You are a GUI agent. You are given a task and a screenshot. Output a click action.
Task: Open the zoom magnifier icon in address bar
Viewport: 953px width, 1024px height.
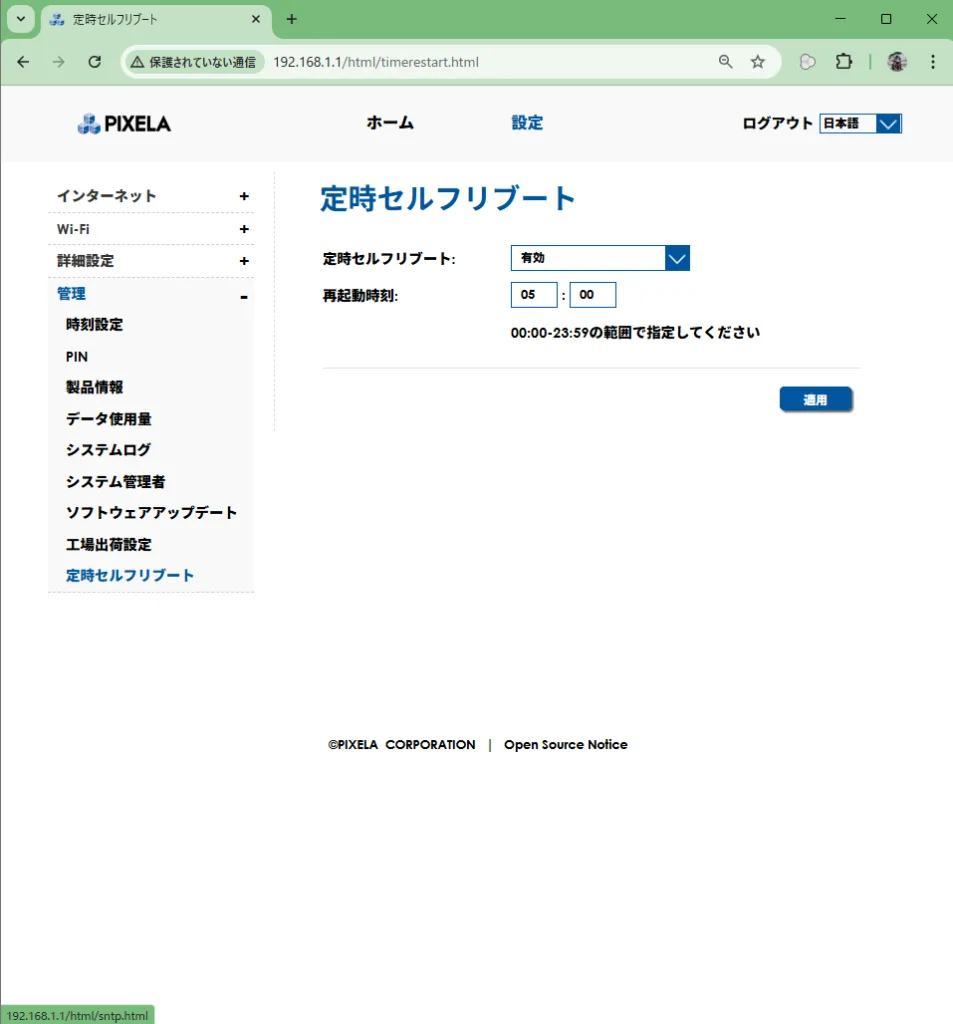(x=725, y=62)
